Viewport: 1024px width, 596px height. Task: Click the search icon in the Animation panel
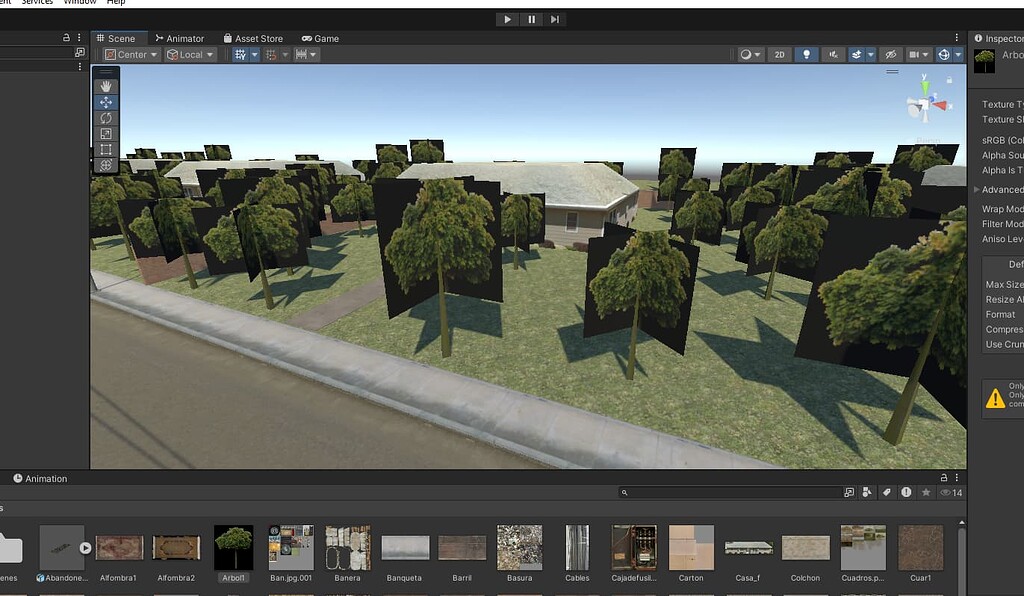pos(625,492)
